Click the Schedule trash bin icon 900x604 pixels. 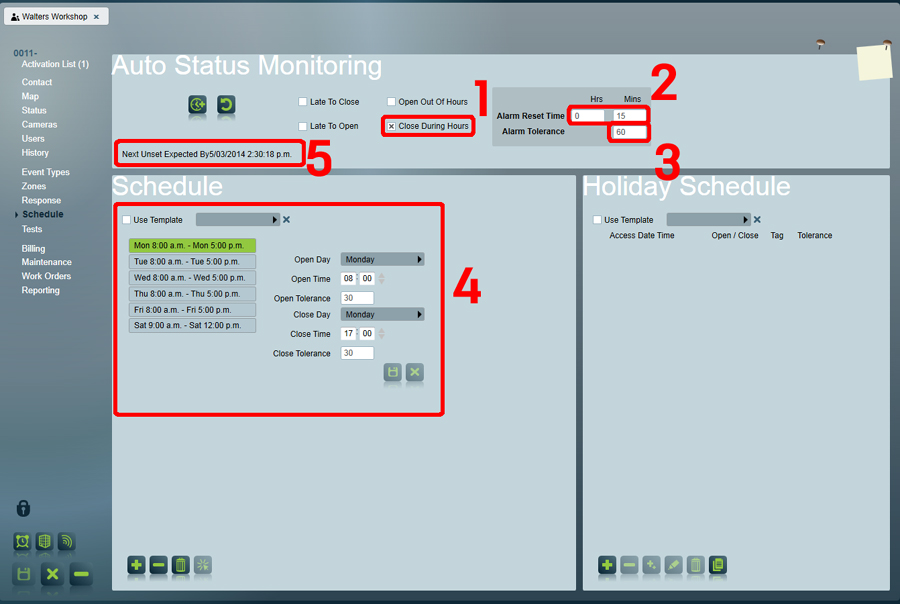[x=180, y=565]
